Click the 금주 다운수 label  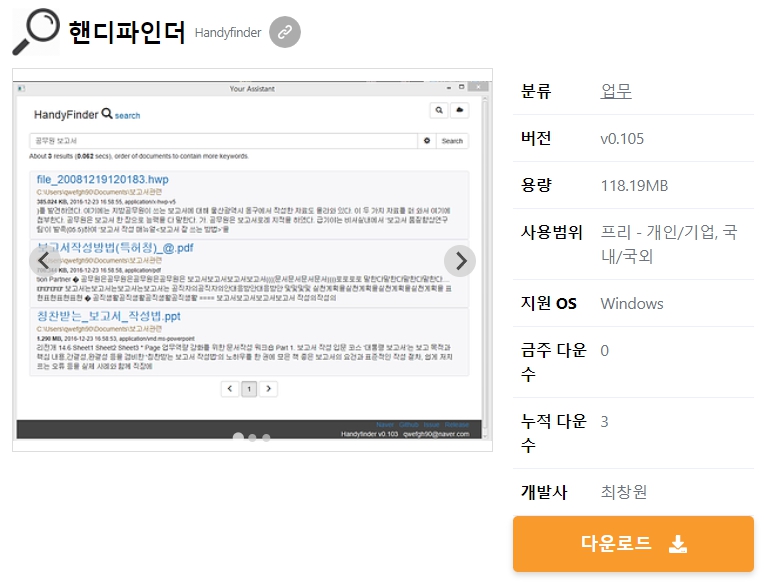[x=554, y=362]
